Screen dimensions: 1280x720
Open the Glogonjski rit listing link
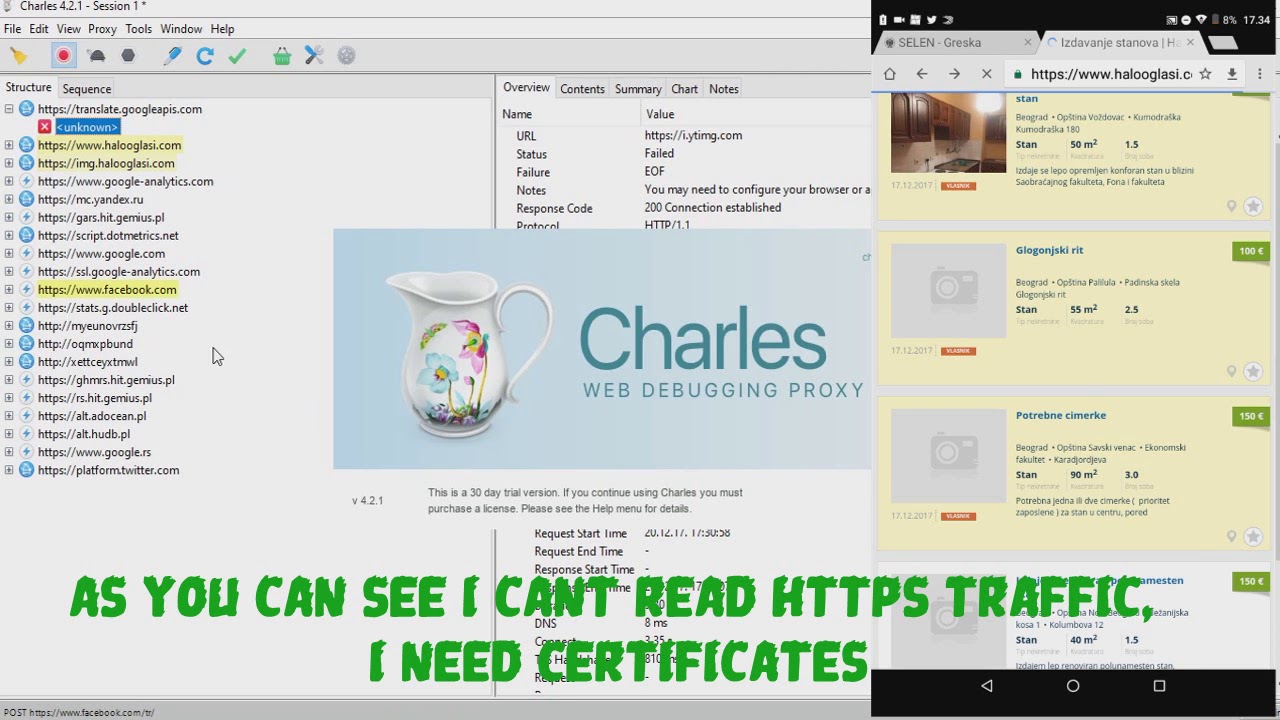tap(1049, 250)
